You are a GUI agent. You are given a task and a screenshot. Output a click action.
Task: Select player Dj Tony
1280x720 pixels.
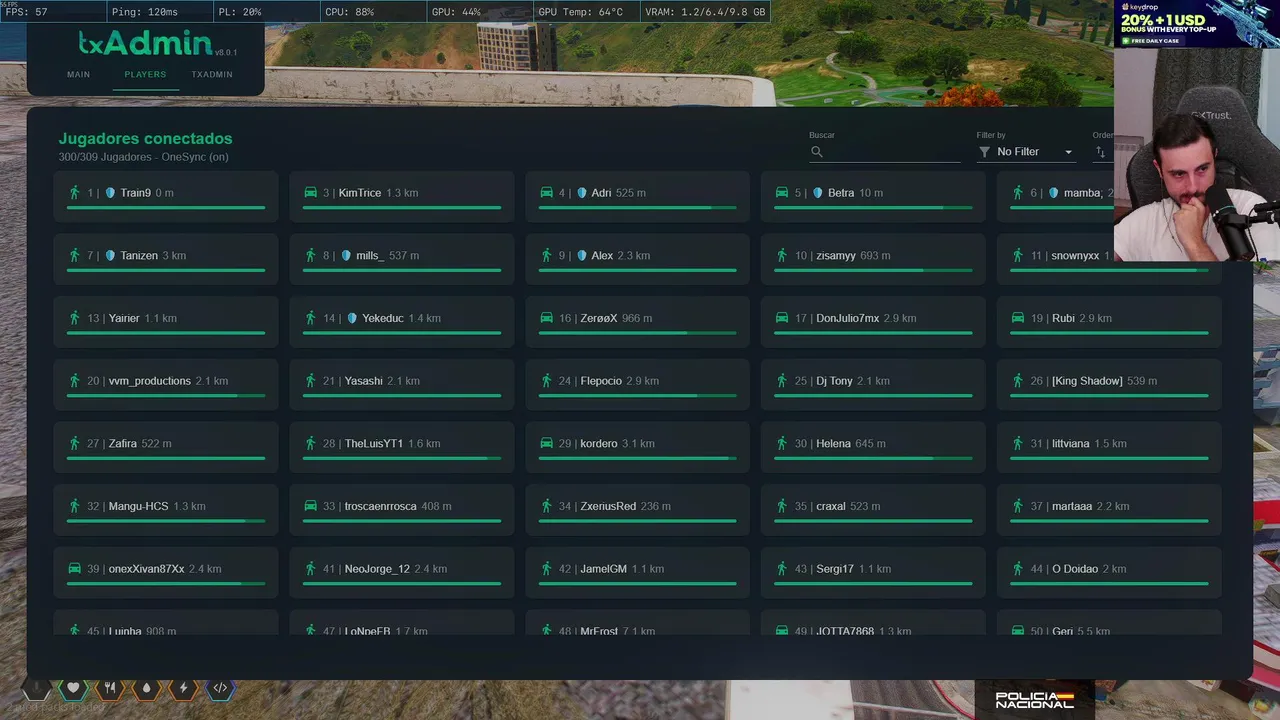coord(874,385)
